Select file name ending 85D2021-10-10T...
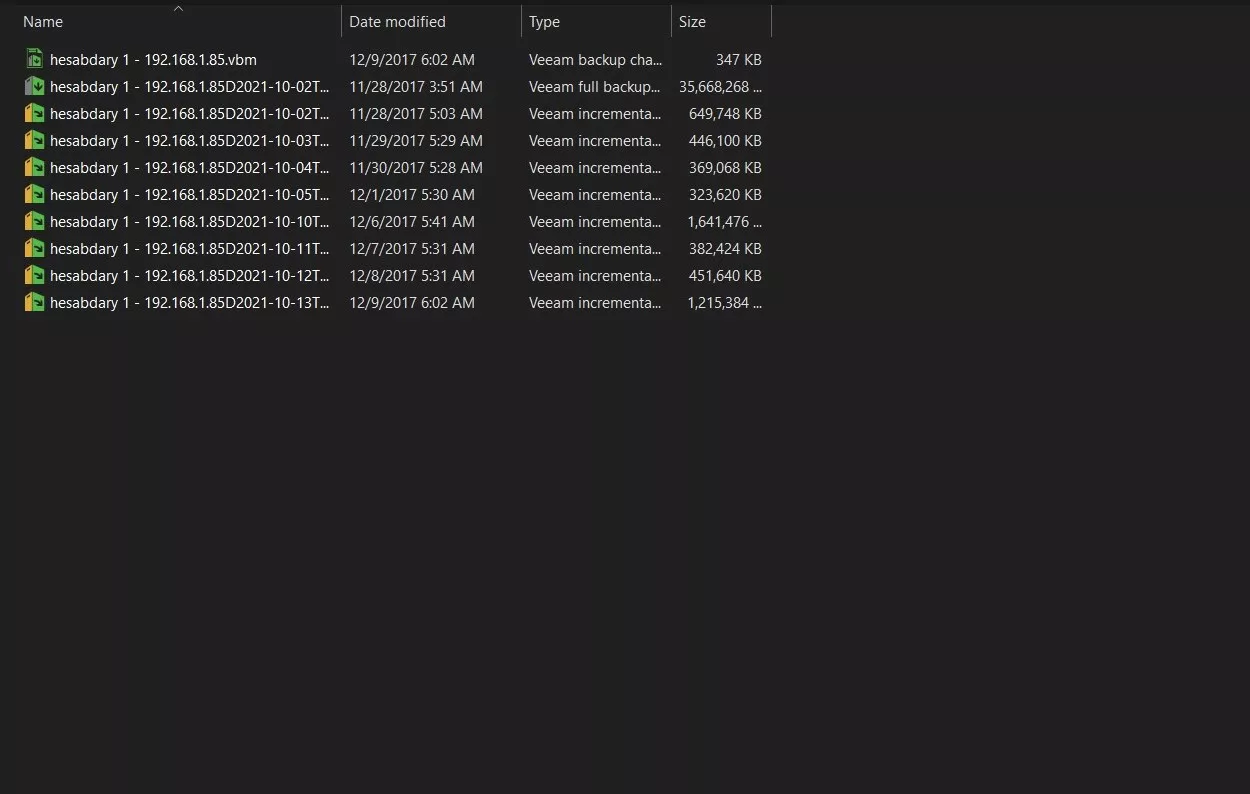This screenshot has width=1250, height=794. pos(189,222)
